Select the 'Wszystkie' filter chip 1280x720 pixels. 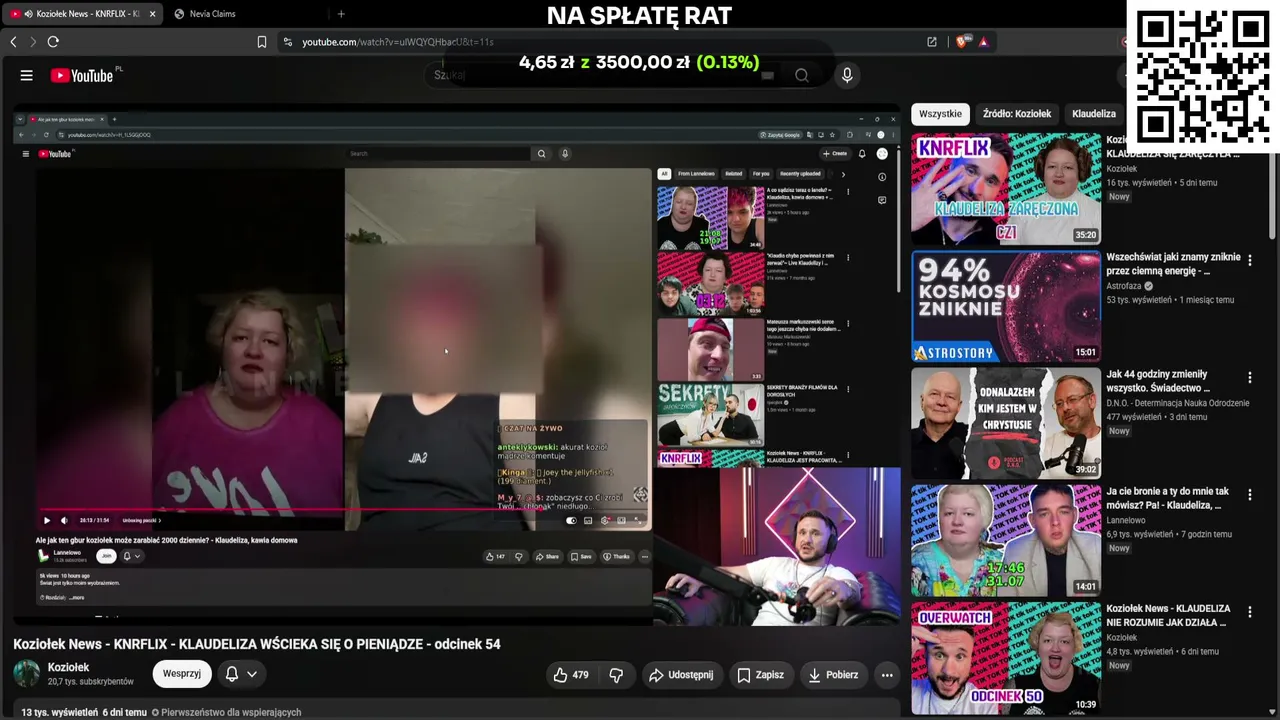tap(940, 114)
